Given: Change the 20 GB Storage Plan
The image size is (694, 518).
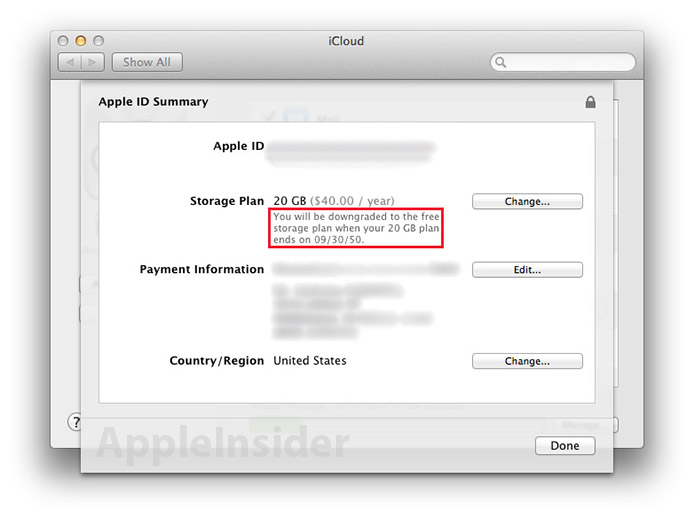Looking at the screenshot, I should point(527,201).
